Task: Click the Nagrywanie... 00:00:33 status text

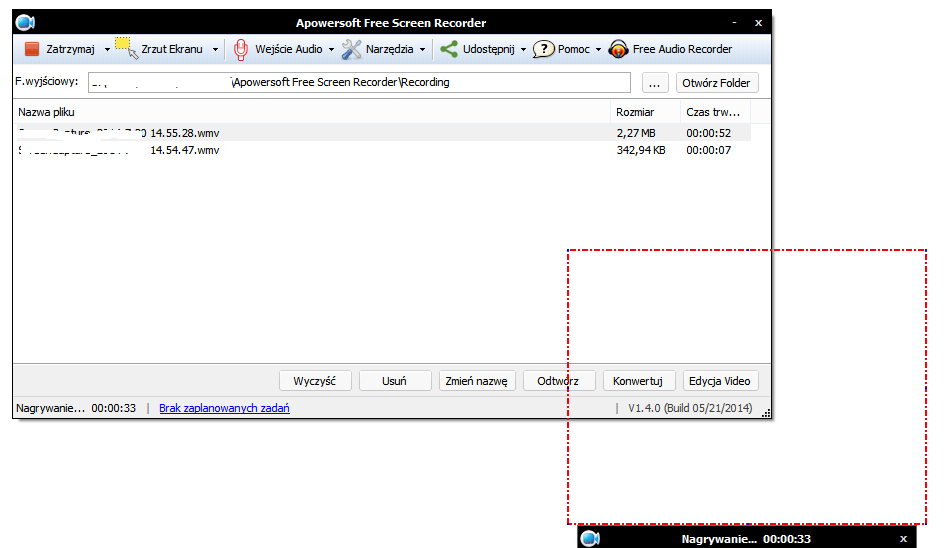Action: coord(76,408)
